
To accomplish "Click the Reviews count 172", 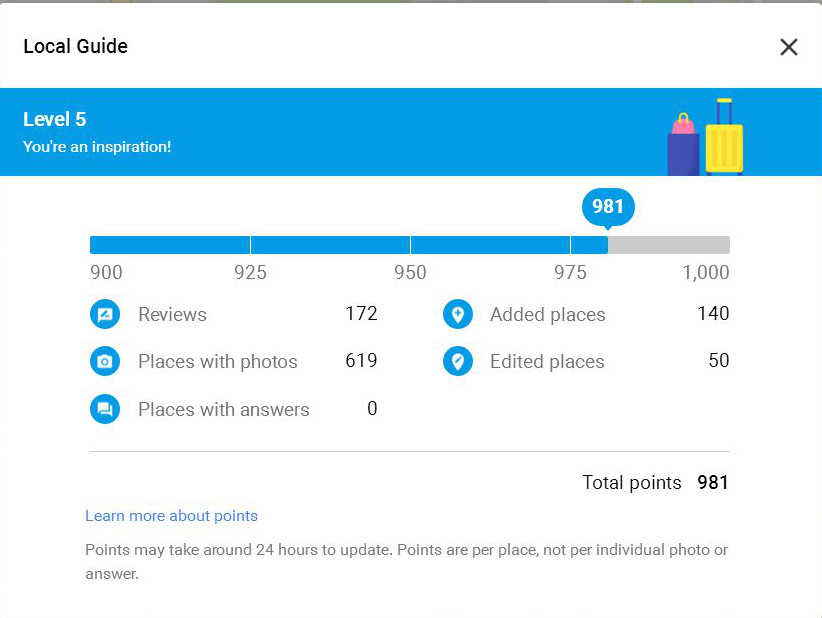I will pyautogui.click(x=361, y=313).
